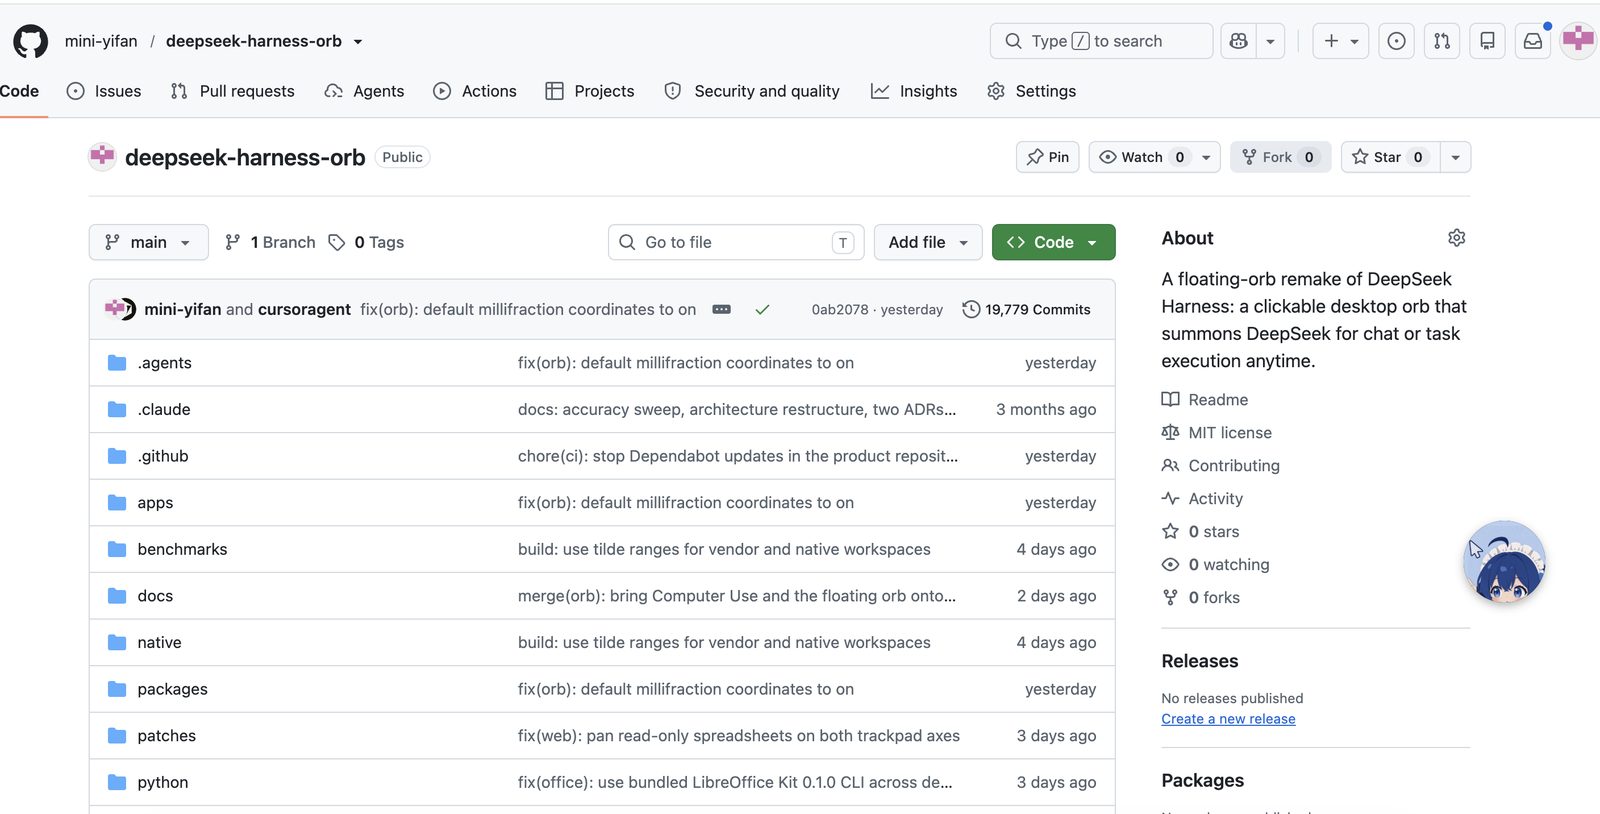Open the 19,779 Commits history
The width and height of the screenshot is (1600, 814).
click(1026, 310)
